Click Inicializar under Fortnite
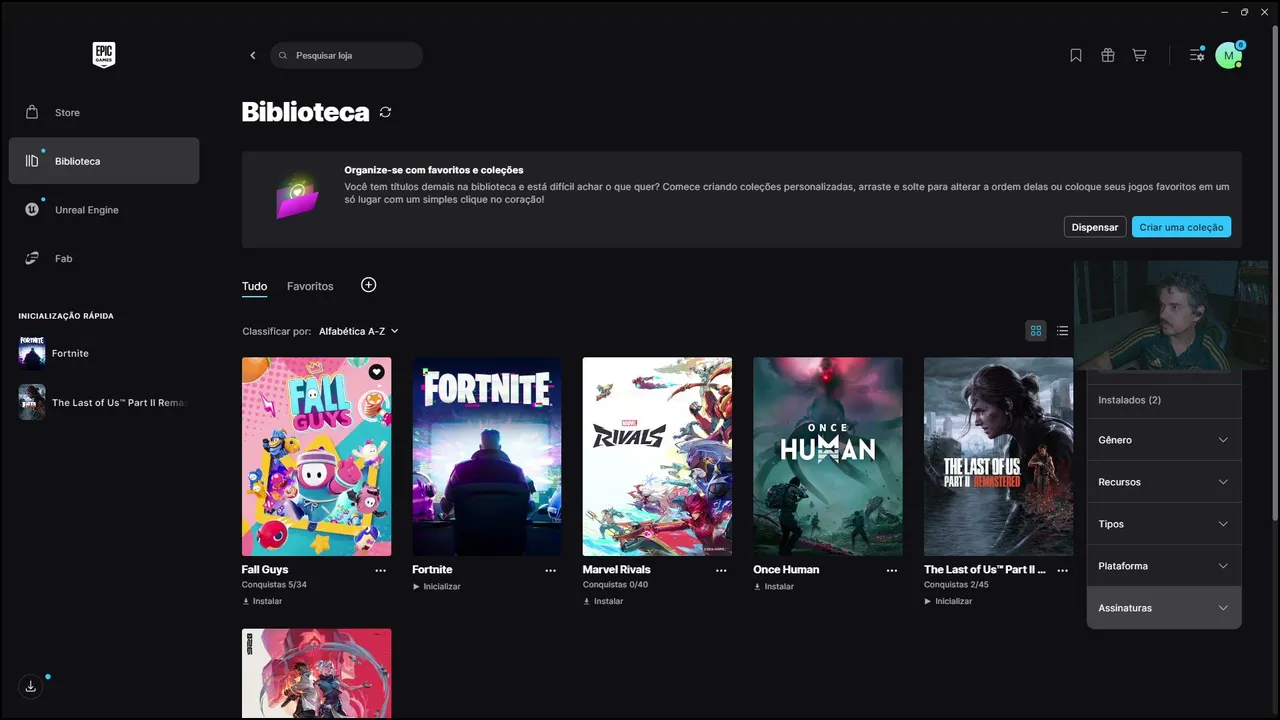This screenshot has height=720, width=1280. tap(436, 586)
